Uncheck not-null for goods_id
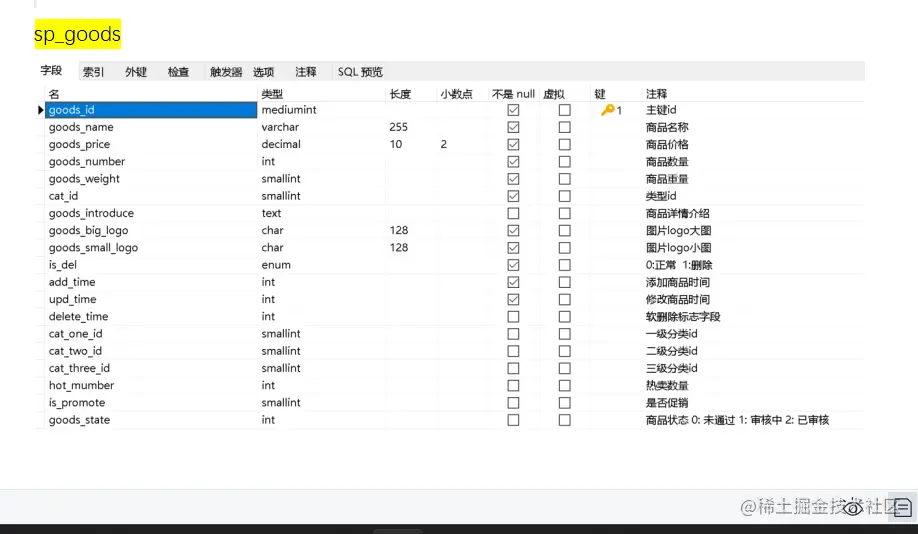The image size is (918, 534). tap(513, 109)
